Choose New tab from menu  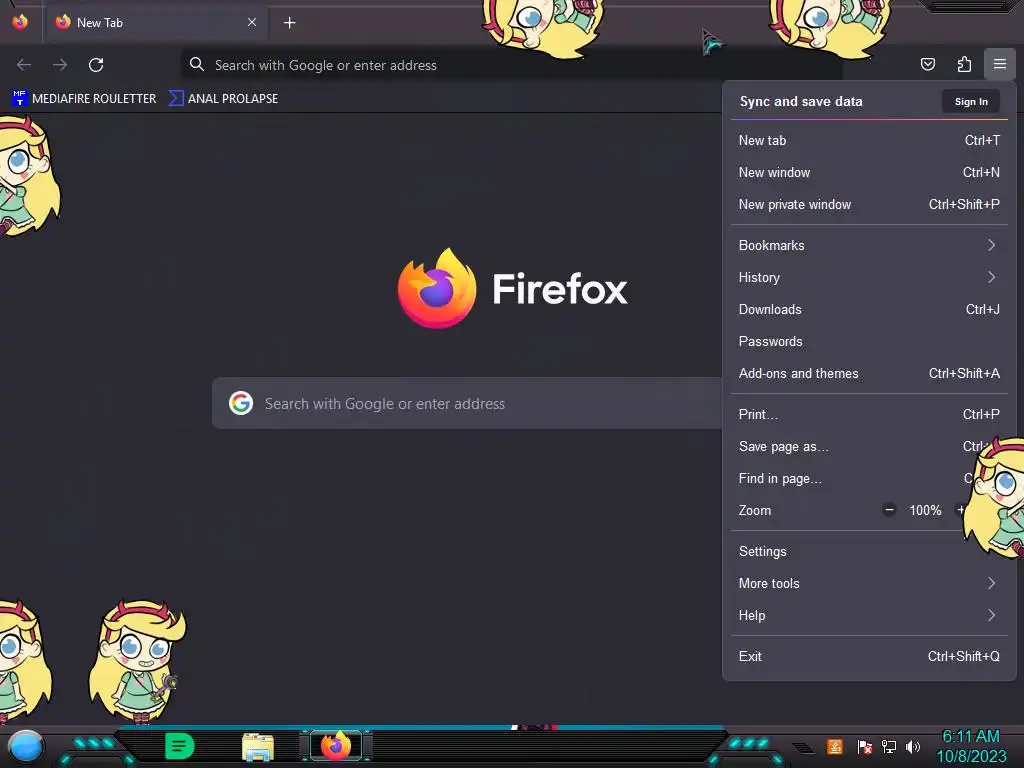point(869,140)
